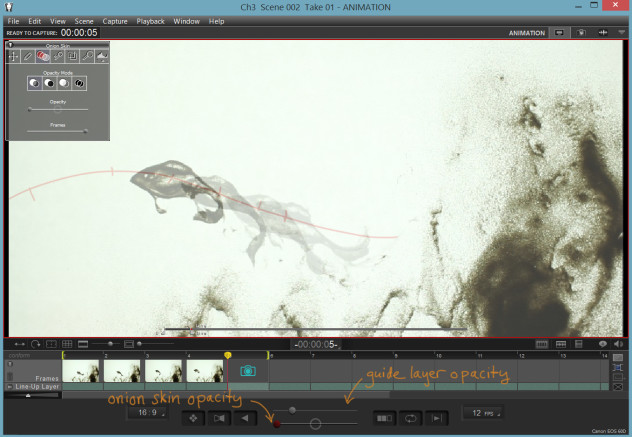
Task: Choose the first opacity mode option
Action: 33,84
